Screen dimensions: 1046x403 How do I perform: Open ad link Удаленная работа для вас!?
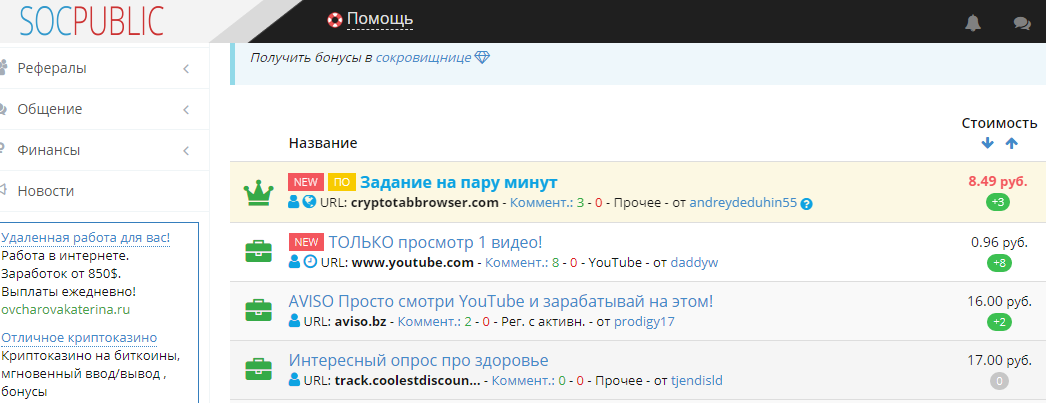coord(85,238)
